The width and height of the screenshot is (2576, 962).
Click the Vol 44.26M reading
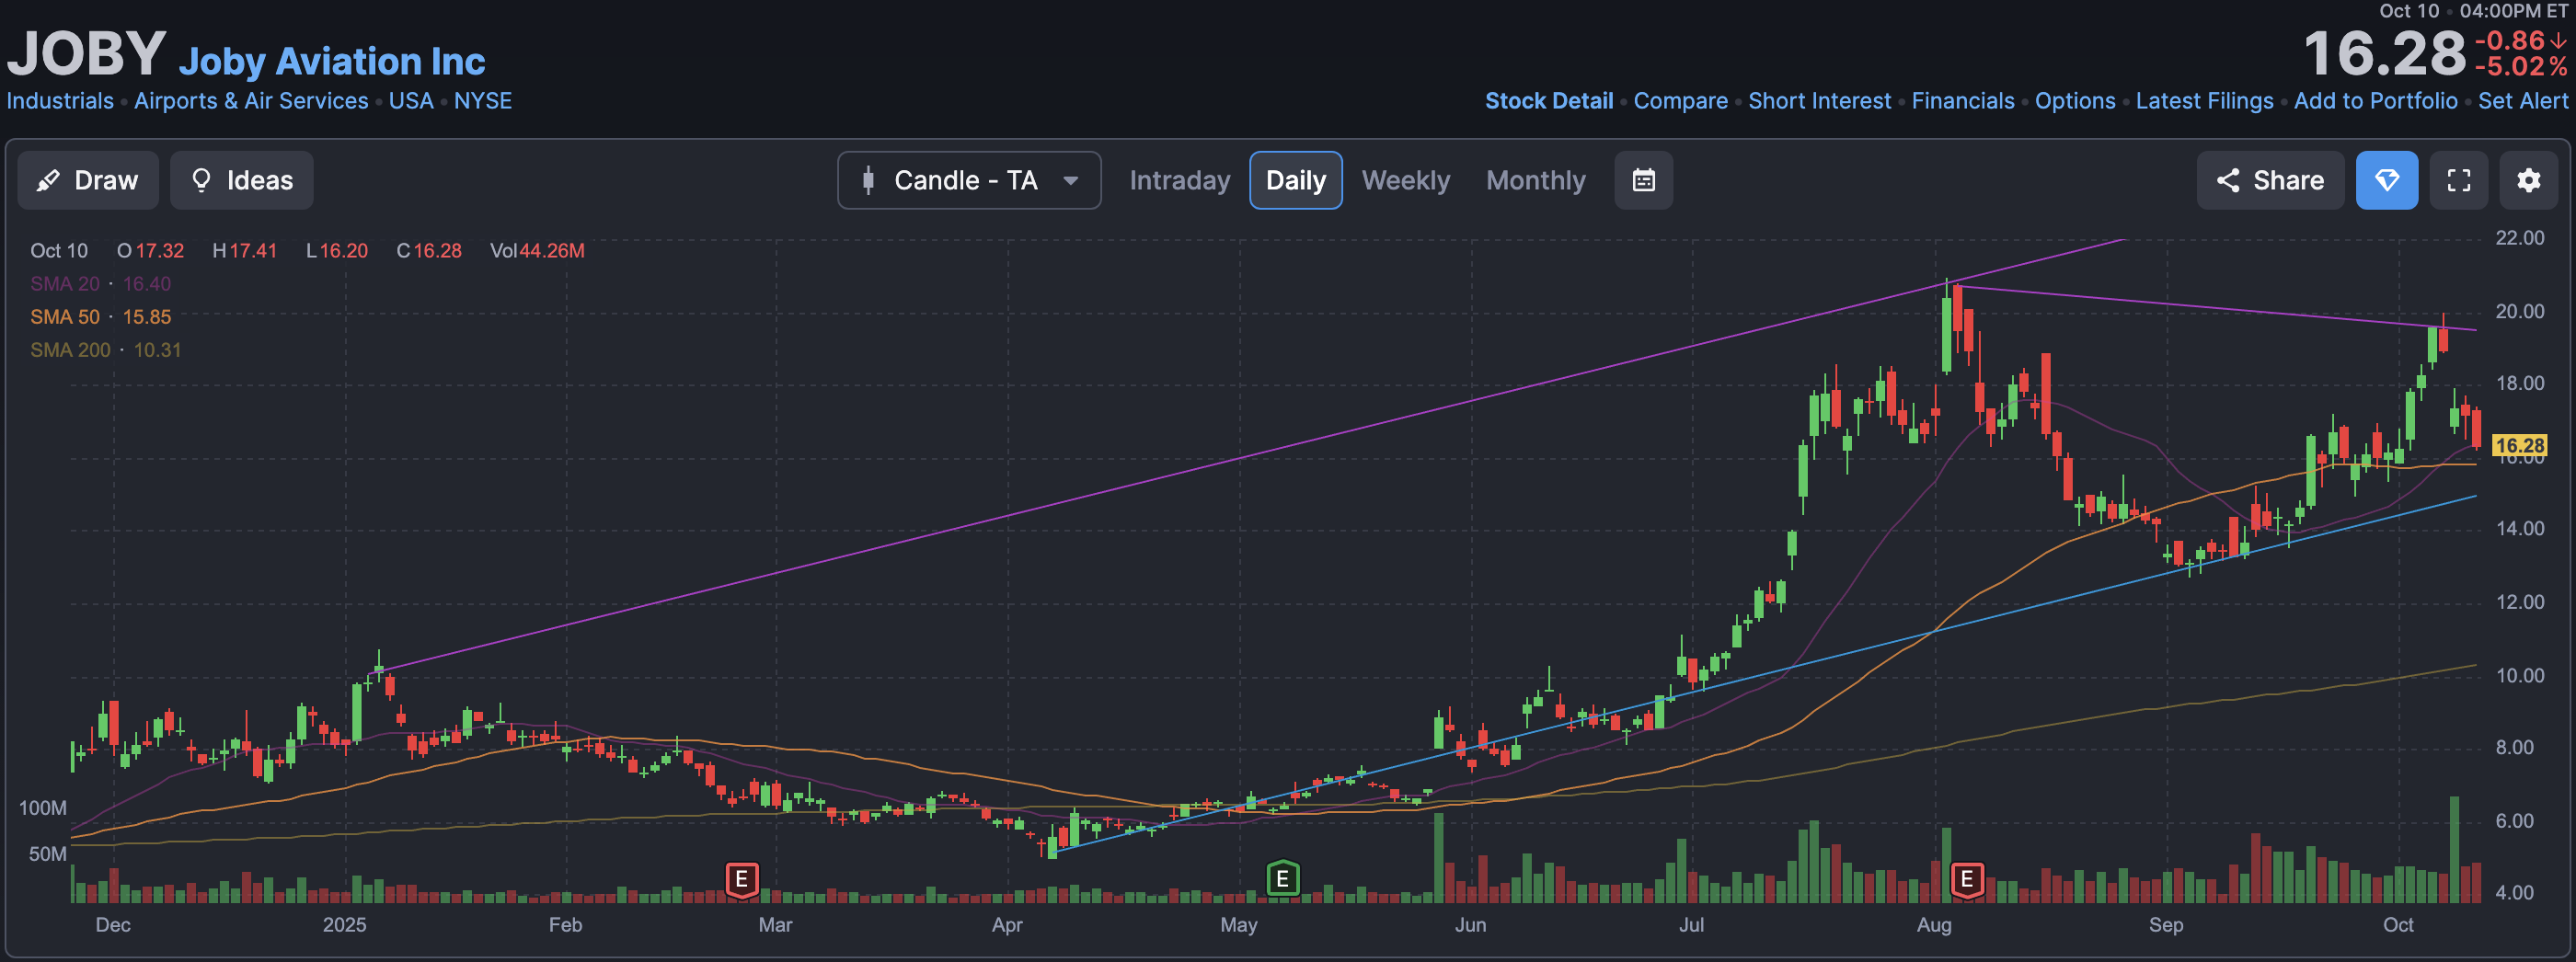(x=537, y=251)
